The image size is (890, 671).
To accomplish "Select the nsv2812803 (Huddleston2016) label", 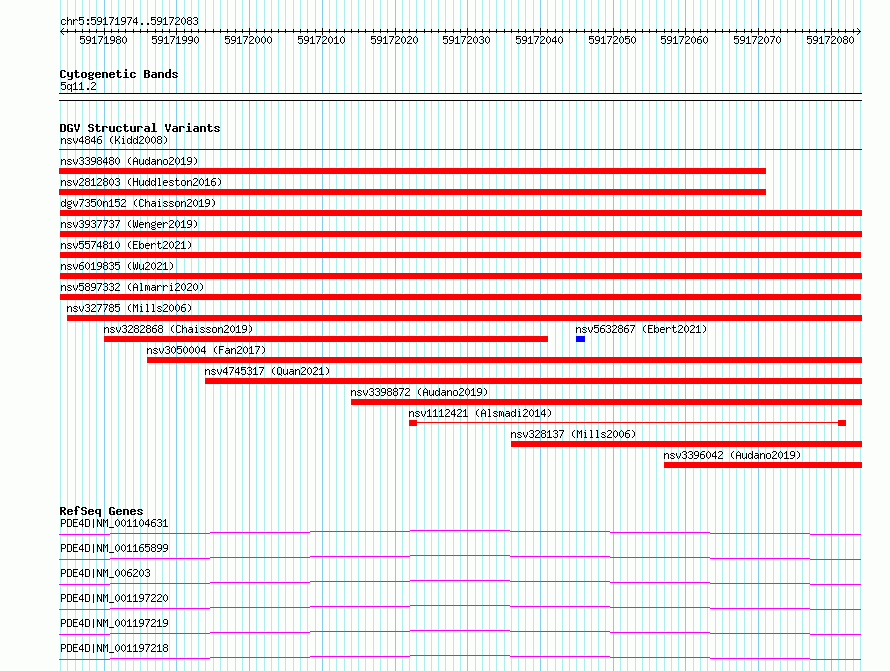I will 141,182.
